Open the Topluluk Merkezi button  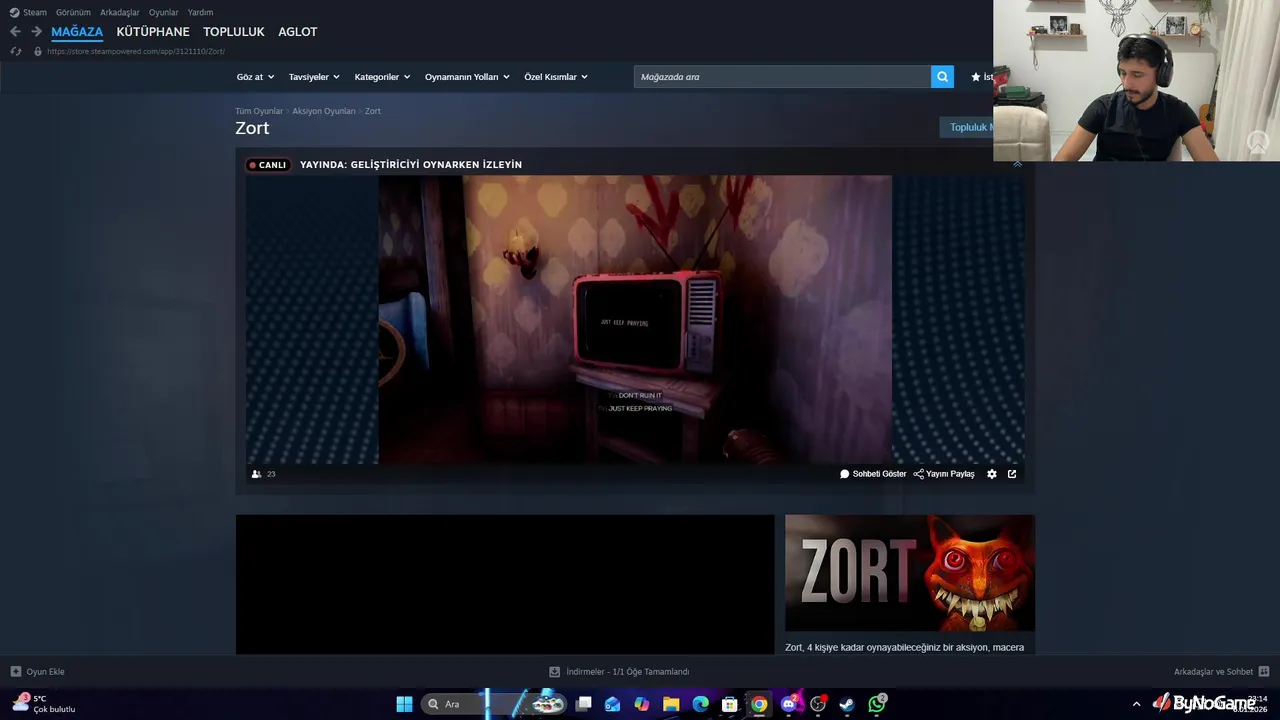pos(966,127)
